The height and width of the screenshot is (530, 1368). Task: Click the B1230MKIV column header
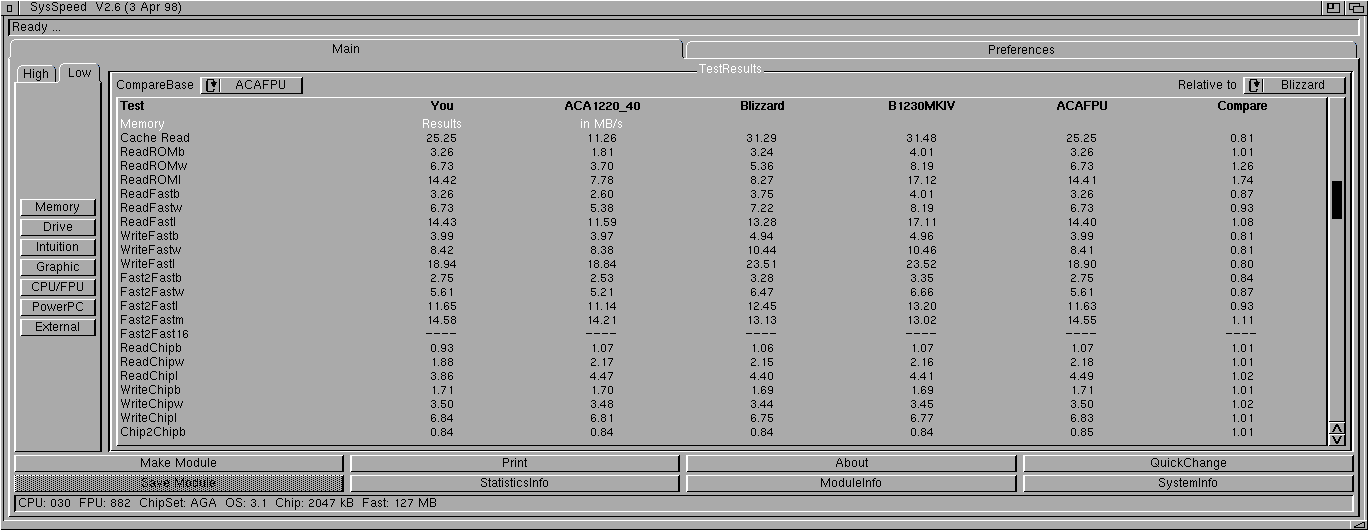[x=921, y=106]
